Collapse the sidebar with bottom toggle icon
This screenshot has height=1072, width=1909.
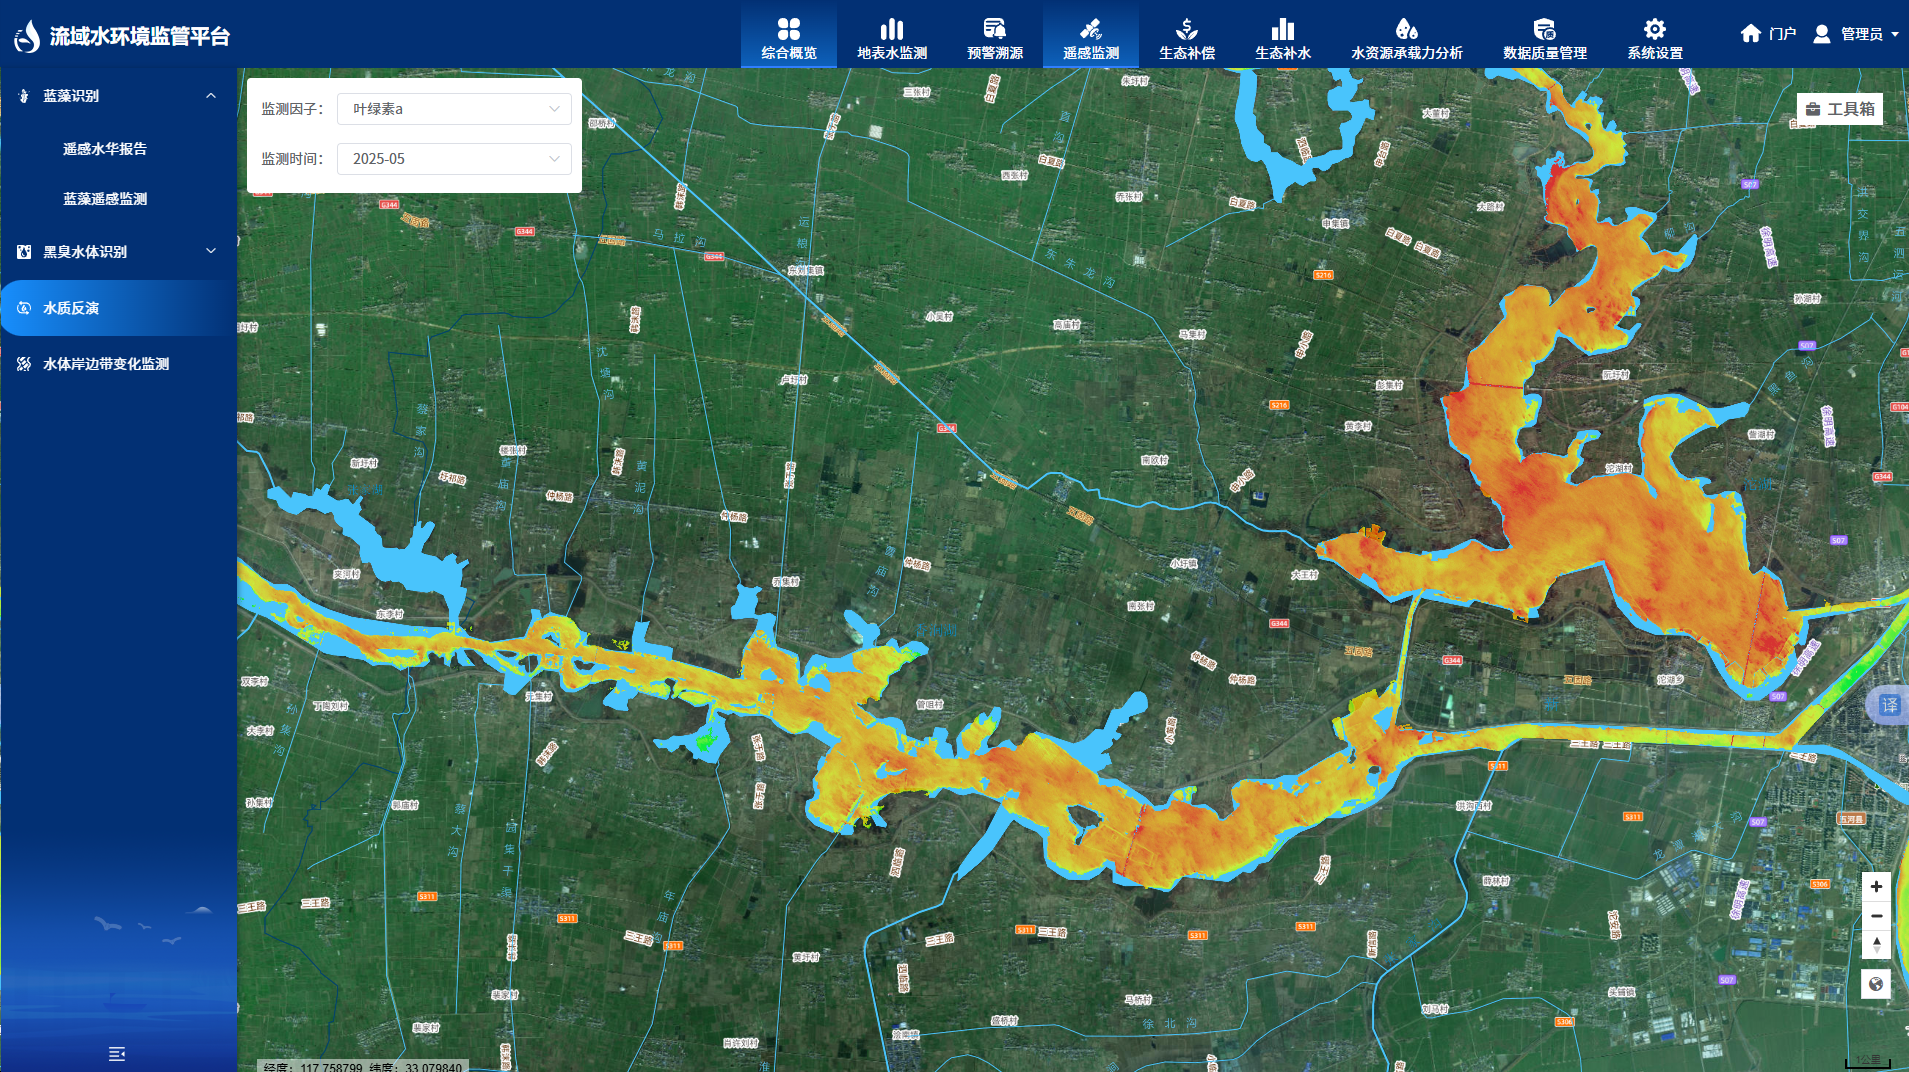click(117, 1053)
